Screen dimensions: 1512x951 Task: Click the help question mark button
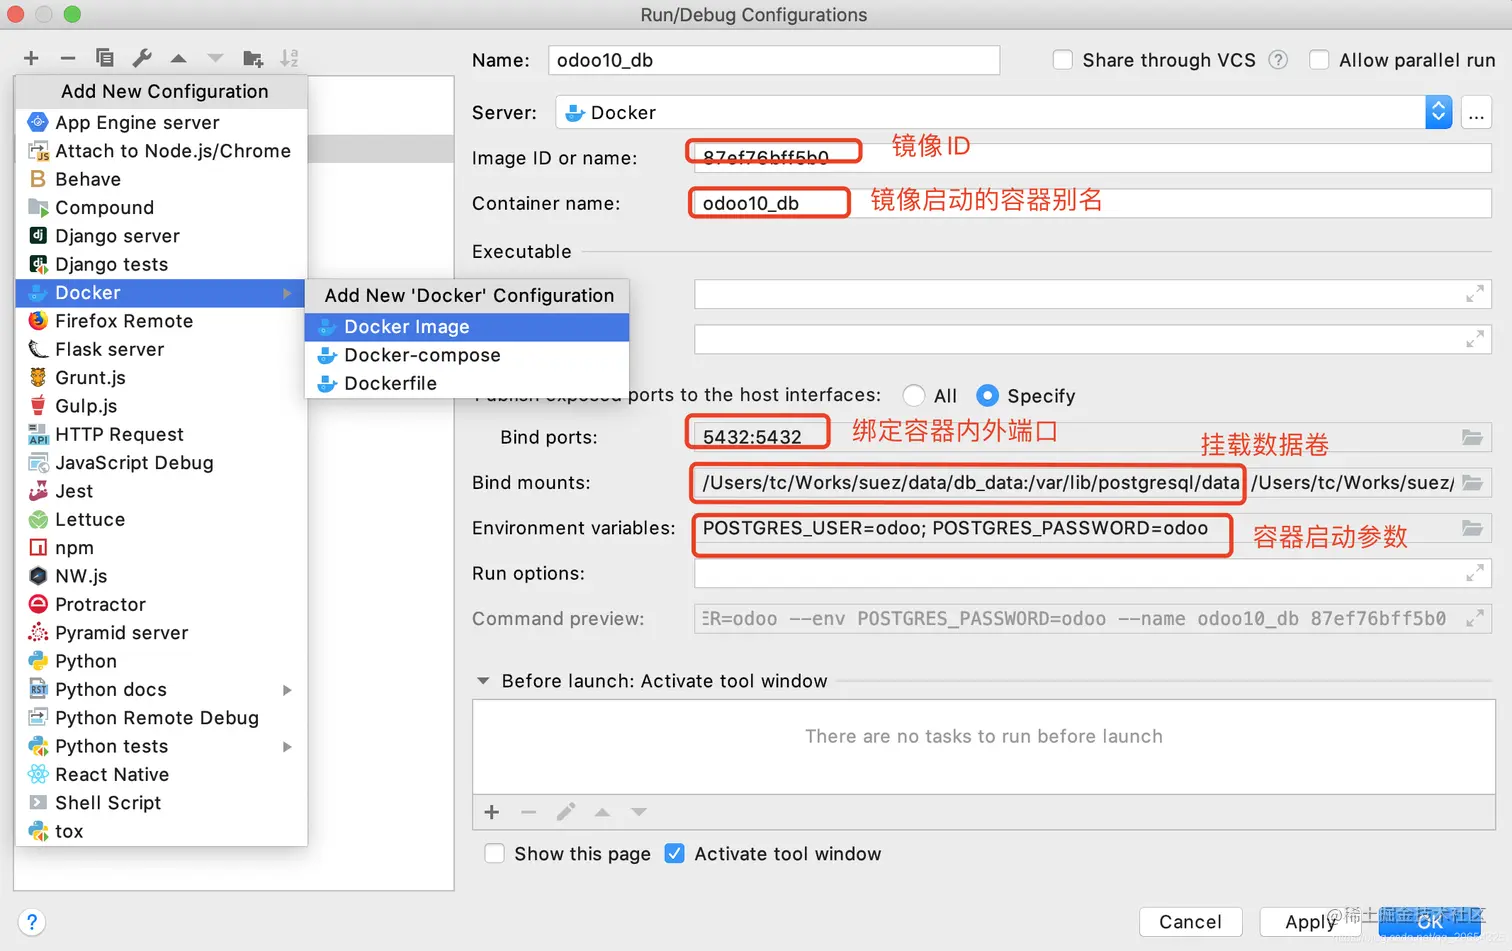32,922
